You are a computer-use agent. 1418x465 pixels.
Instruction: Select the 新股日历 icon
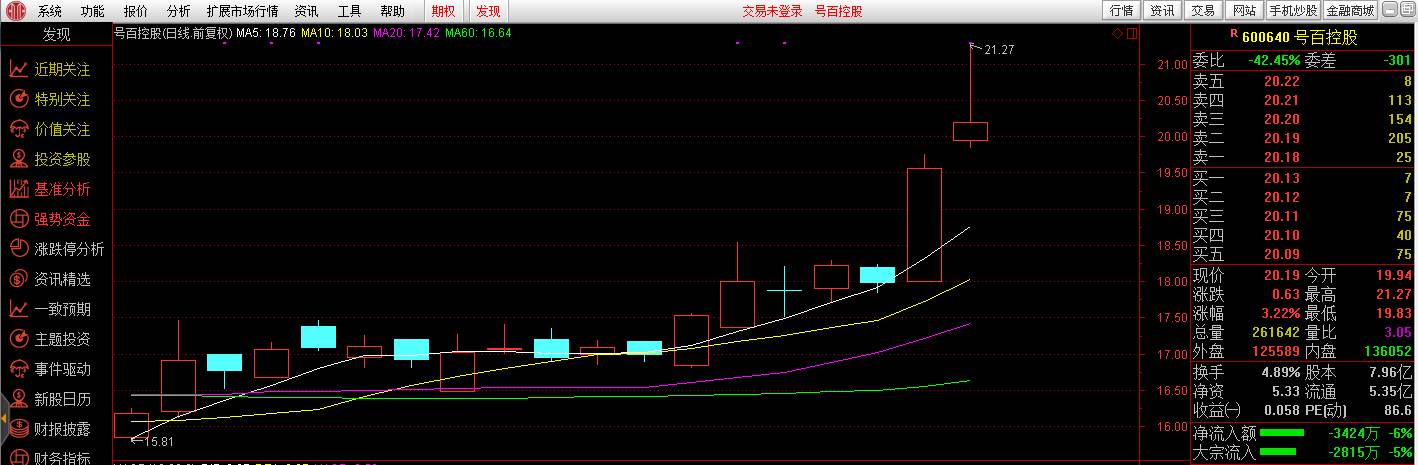tap(18, 400)
